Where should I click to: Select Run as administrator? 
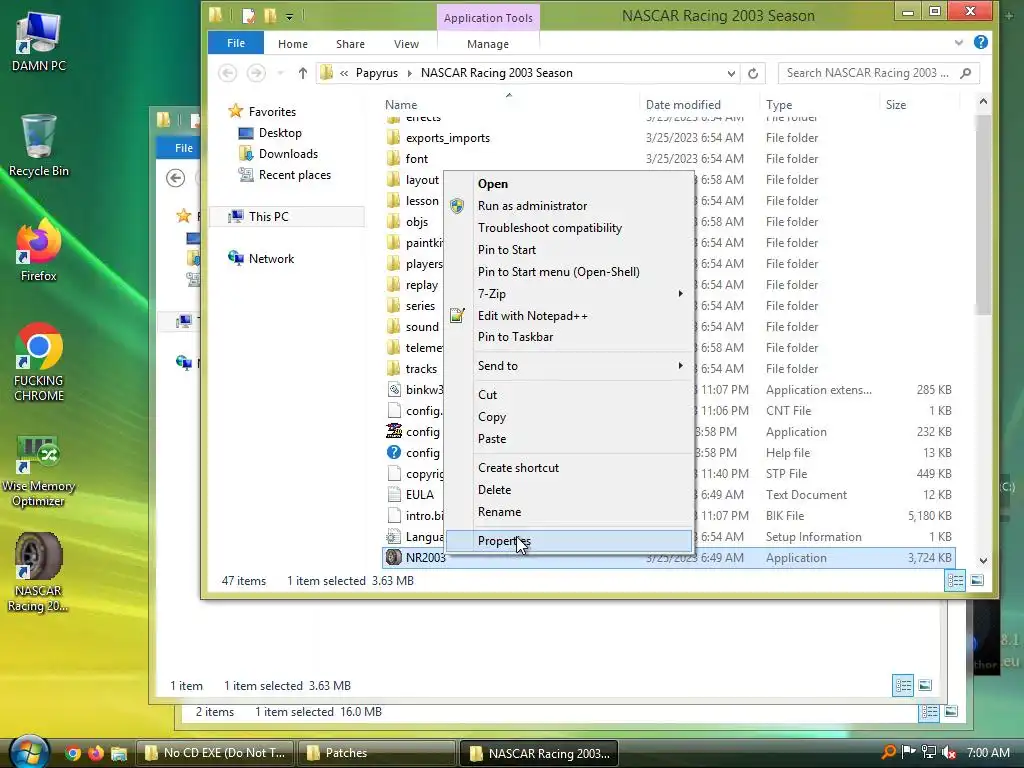[x=532, y=206]
